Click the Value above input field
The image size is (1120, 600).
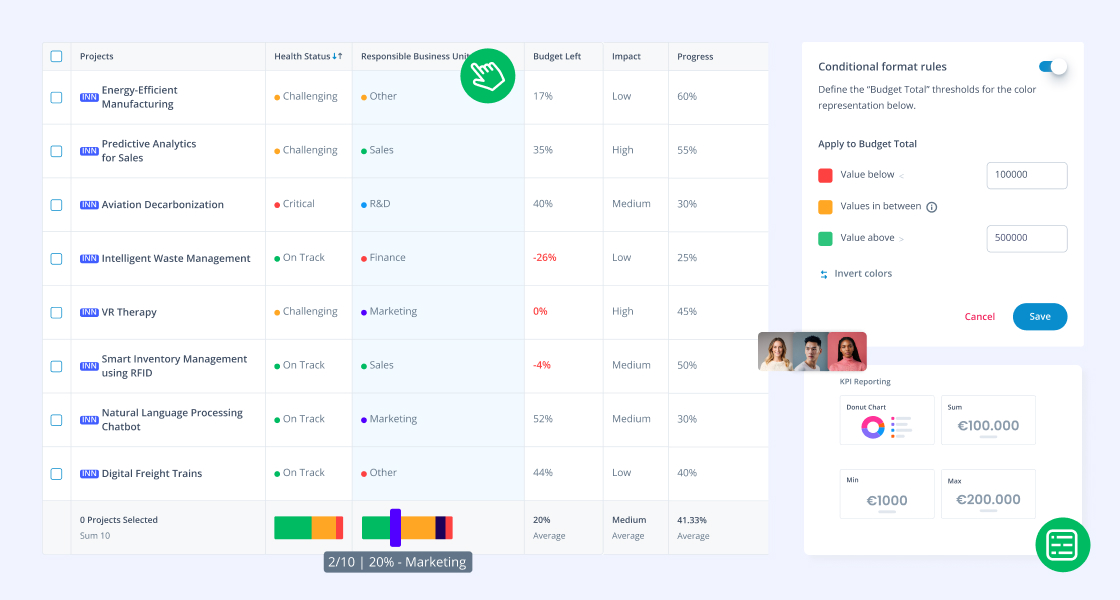(1026, 238)
